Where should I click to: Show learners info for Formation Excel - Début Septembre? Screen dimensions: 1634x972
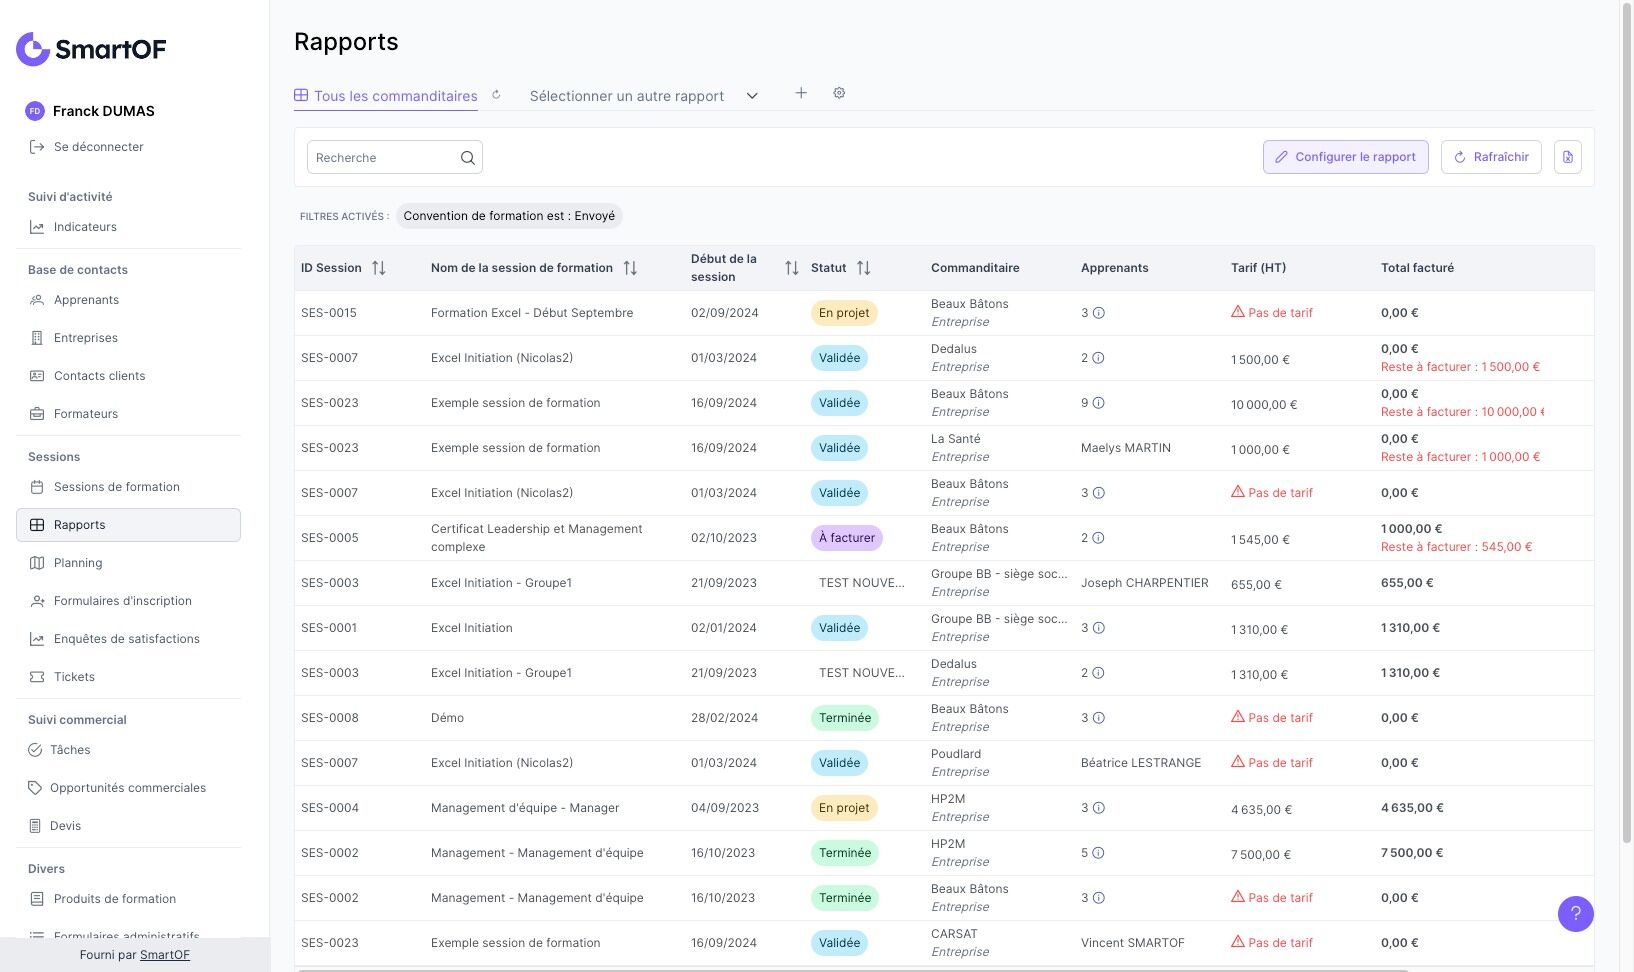pyautogui.click(x=1098, y=313)
